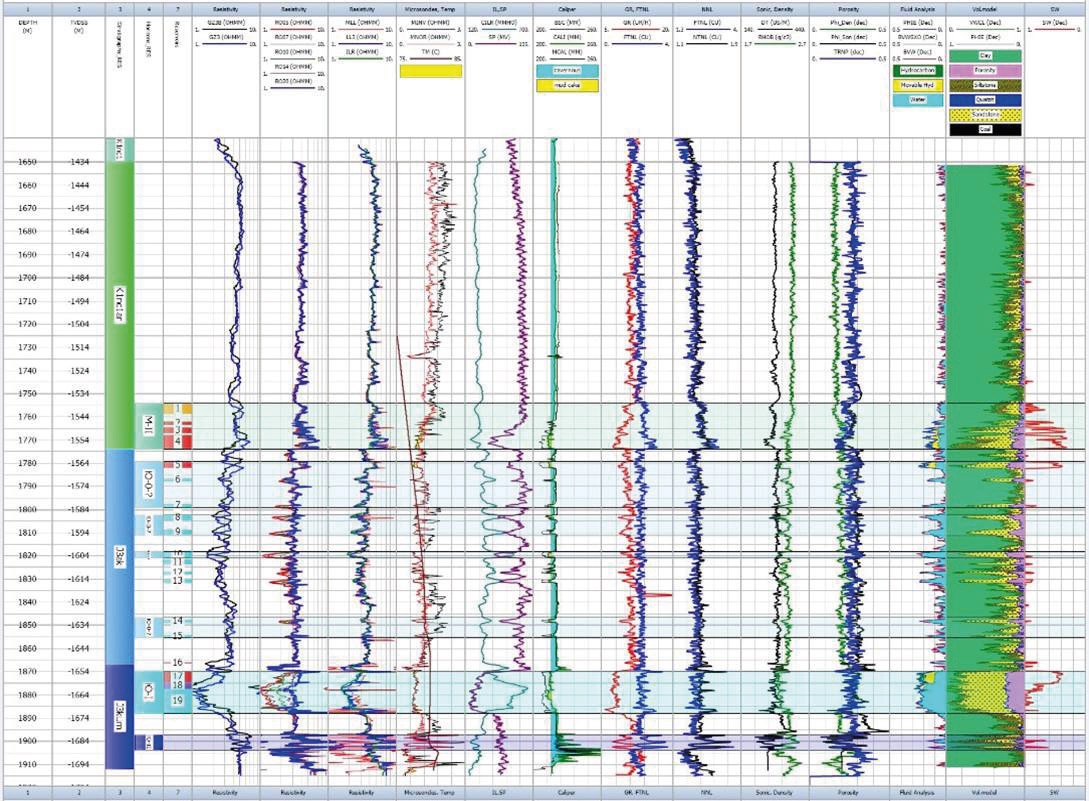Click the -1604 TVDSS value

click(78, 556)
